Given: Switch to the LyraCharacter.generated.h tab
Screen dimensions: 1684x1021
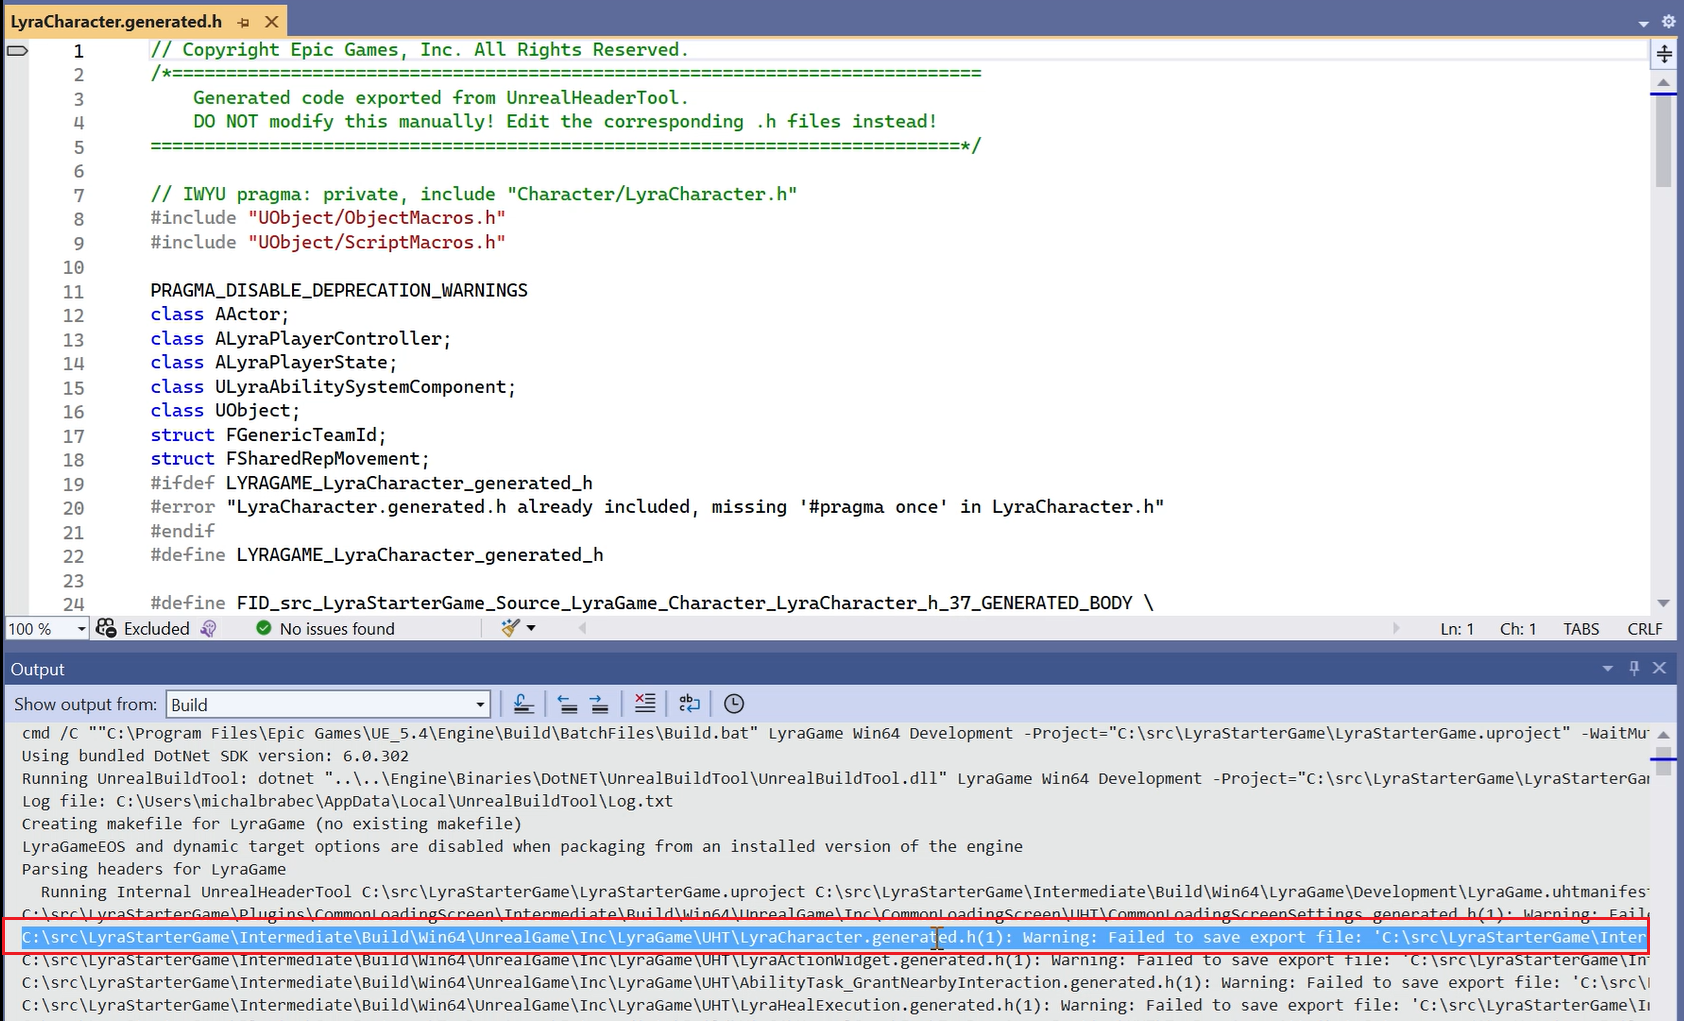Looking at the screenshot, I should 113,20.
